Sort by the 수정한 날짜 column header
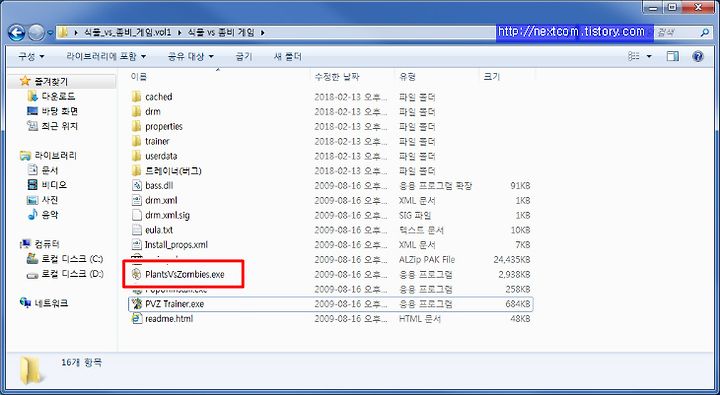This screenshot has height=395, width=720. pos(337,77)
